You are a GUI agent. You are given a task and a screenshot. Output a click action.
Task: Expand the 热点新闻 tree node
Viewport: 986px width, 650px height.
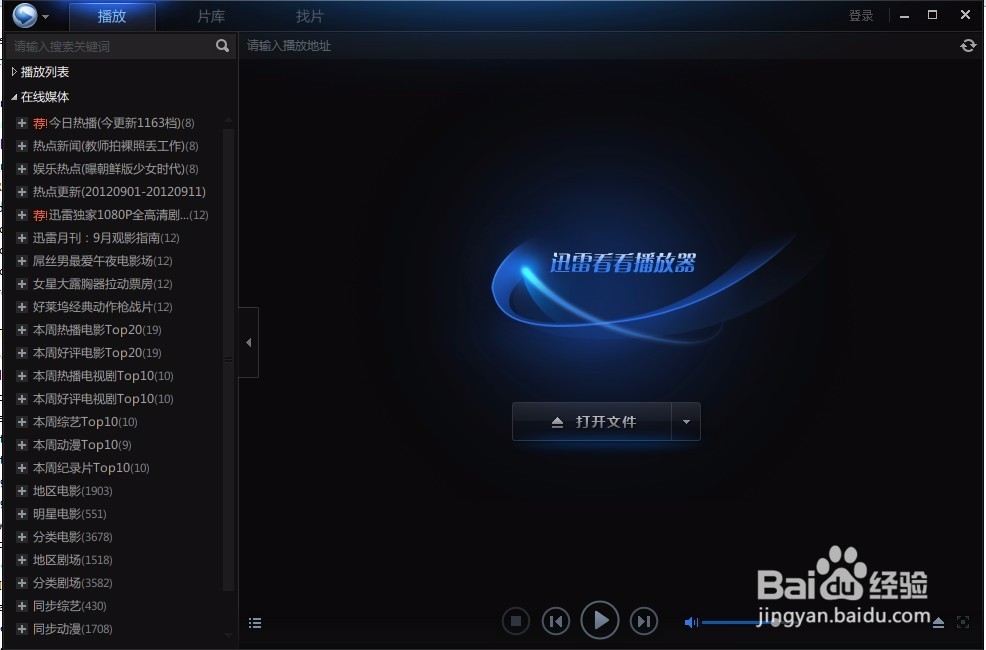coord(21,146)
